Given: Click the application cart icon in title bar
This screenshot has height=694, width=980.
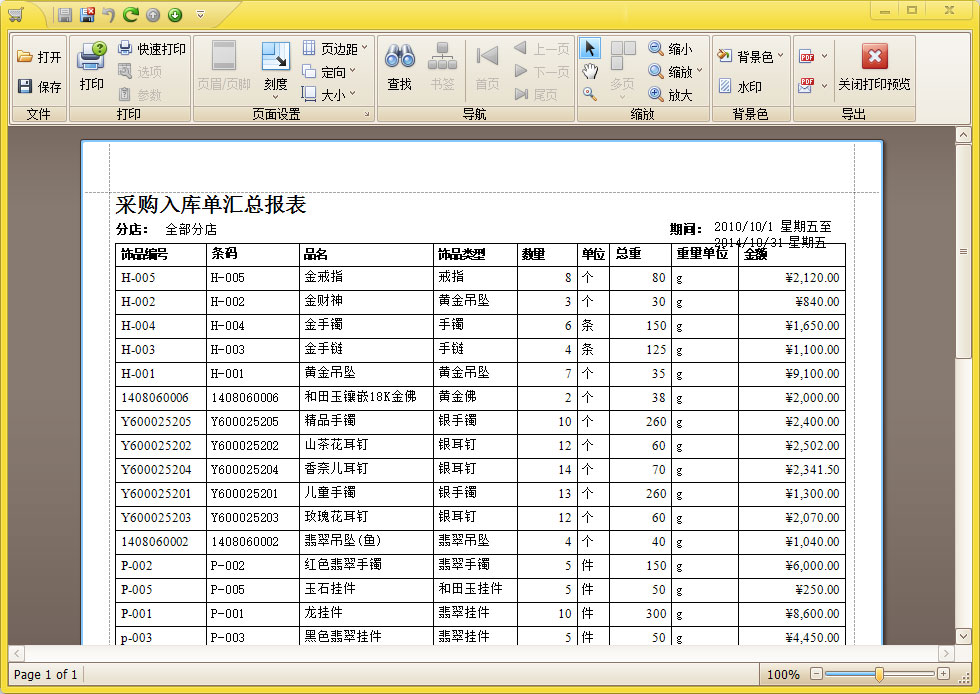Looking at the screenshot, I should point(16,14).
